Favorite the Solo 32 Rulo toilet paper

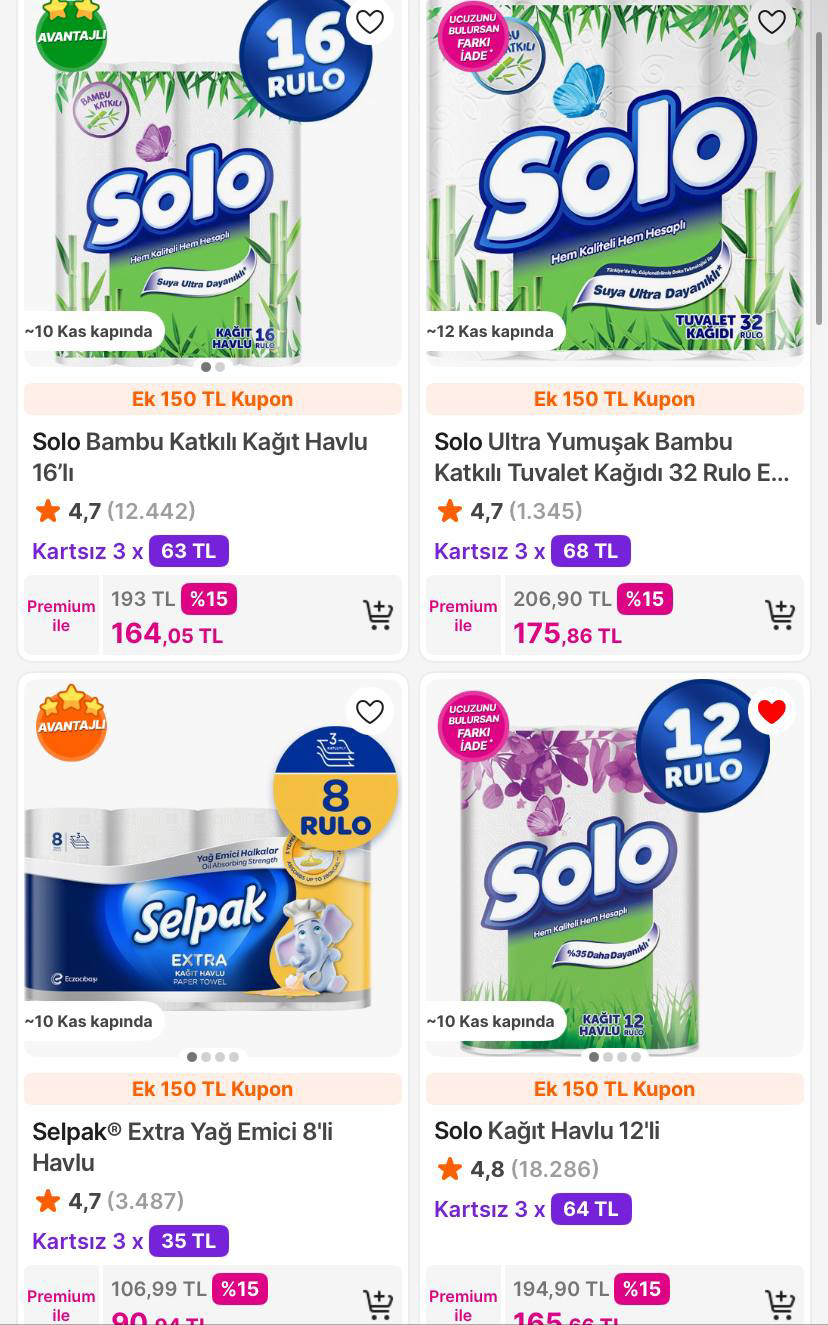pos(772,22)
